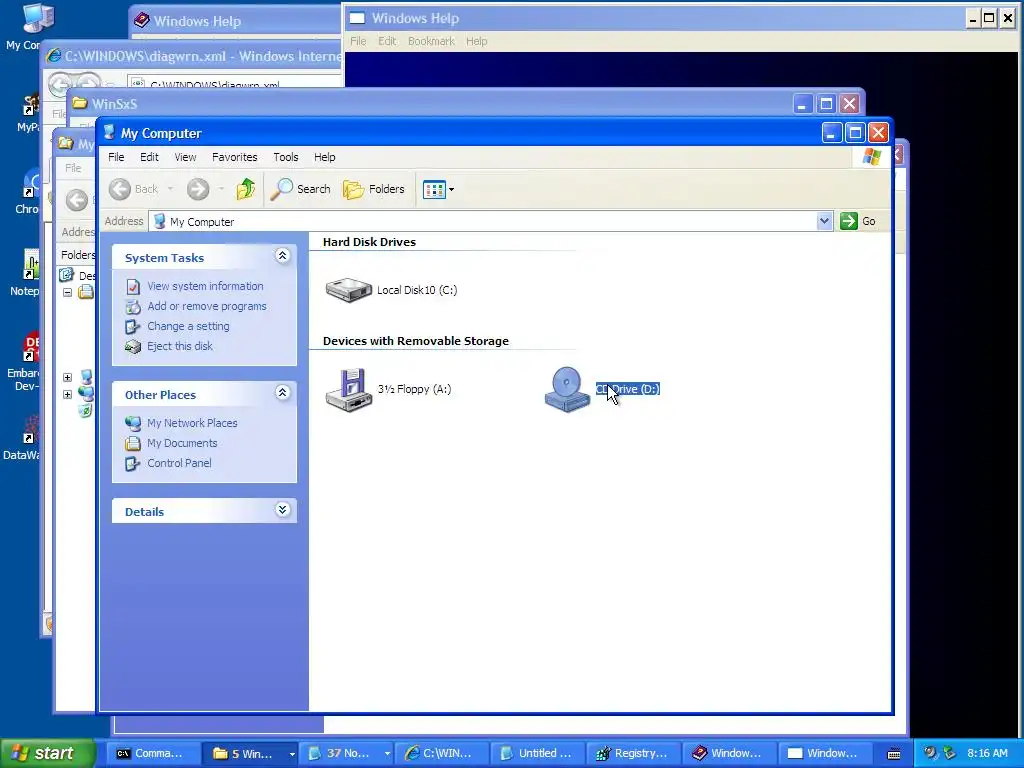This screenshot has width=1024, height=768.
Task: Open the File menu in My Computer
Action: coord(116,157)
